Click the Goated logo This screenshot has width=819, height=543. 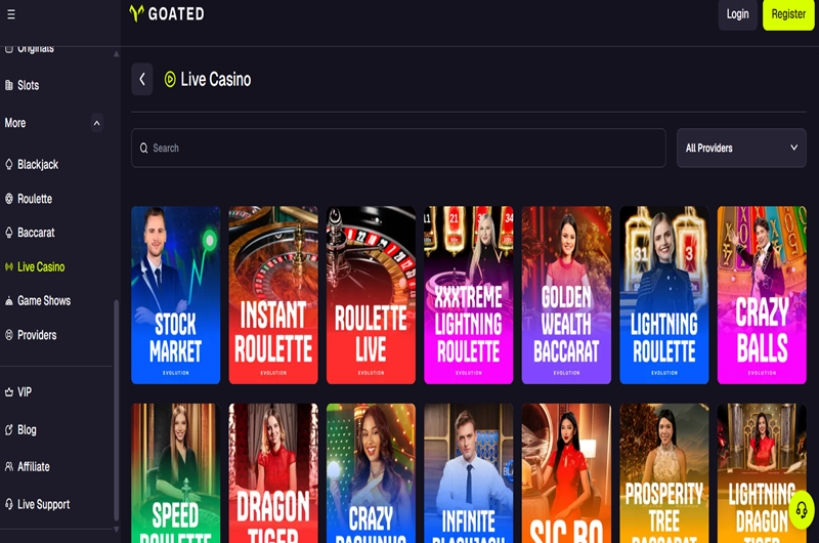[167, 14]
